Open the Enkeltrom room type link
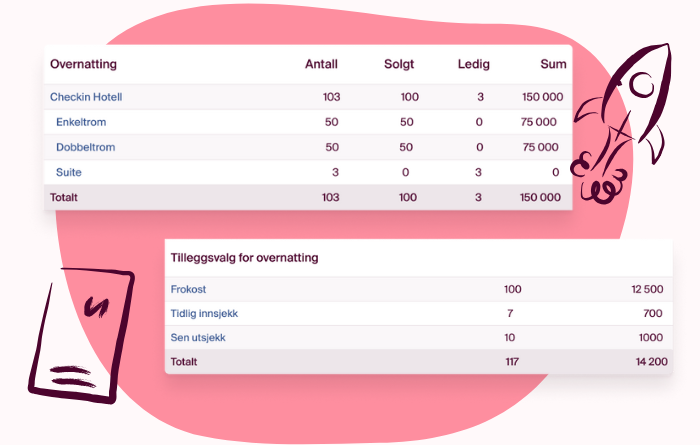This screenshot has width=700, height=445. coord(81,122)
